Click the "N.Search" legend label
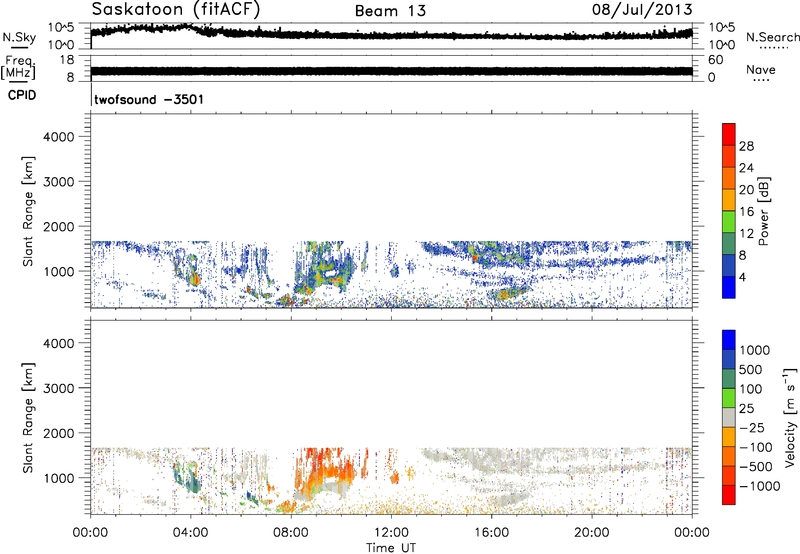This screenshot has width=800, height=554. pyautogui.click(x=772, y=37)
